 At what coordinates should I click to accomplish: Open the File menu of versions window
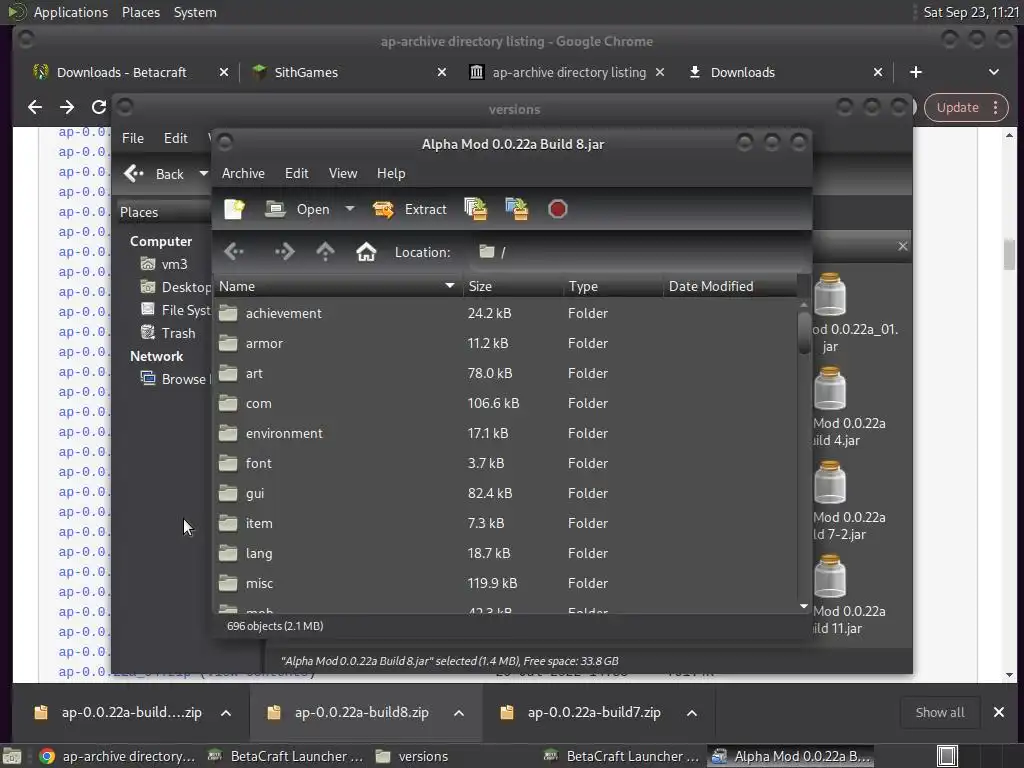pos(133,138)
